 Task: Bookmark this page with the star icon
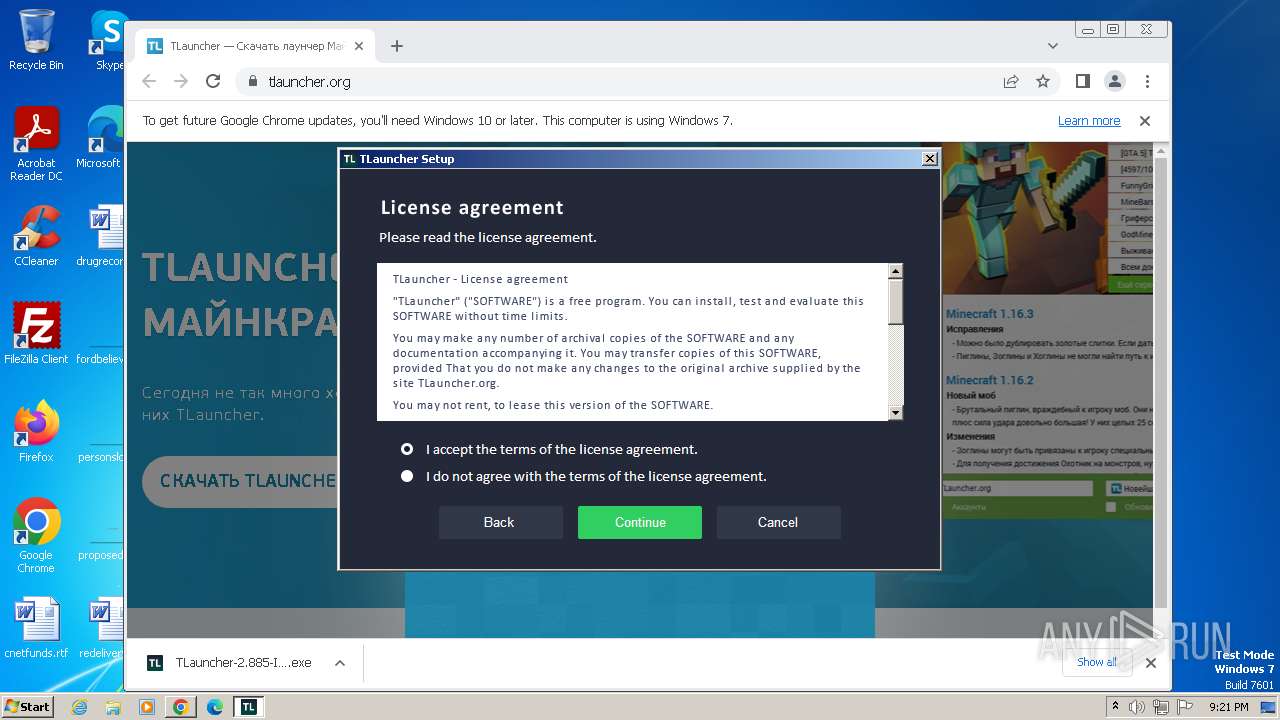[x=1043, y=82]
